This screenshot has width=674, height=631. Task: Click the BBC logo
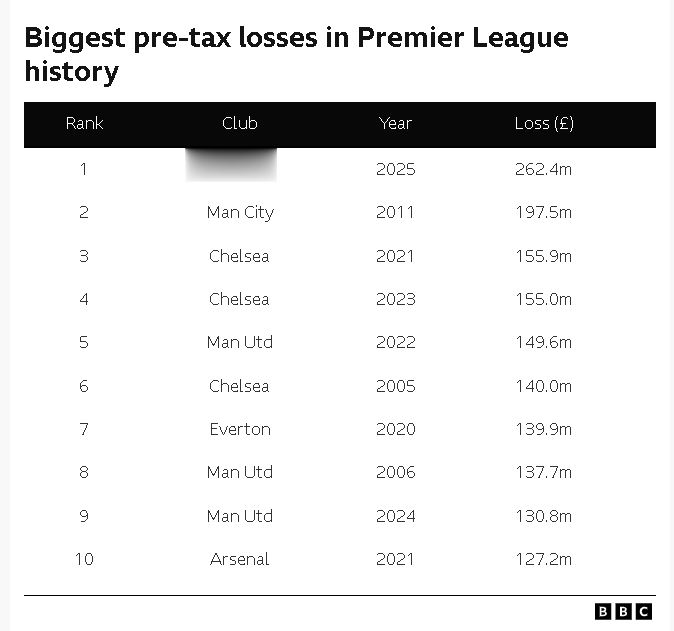pyautogui.click(x=623, y=611)
